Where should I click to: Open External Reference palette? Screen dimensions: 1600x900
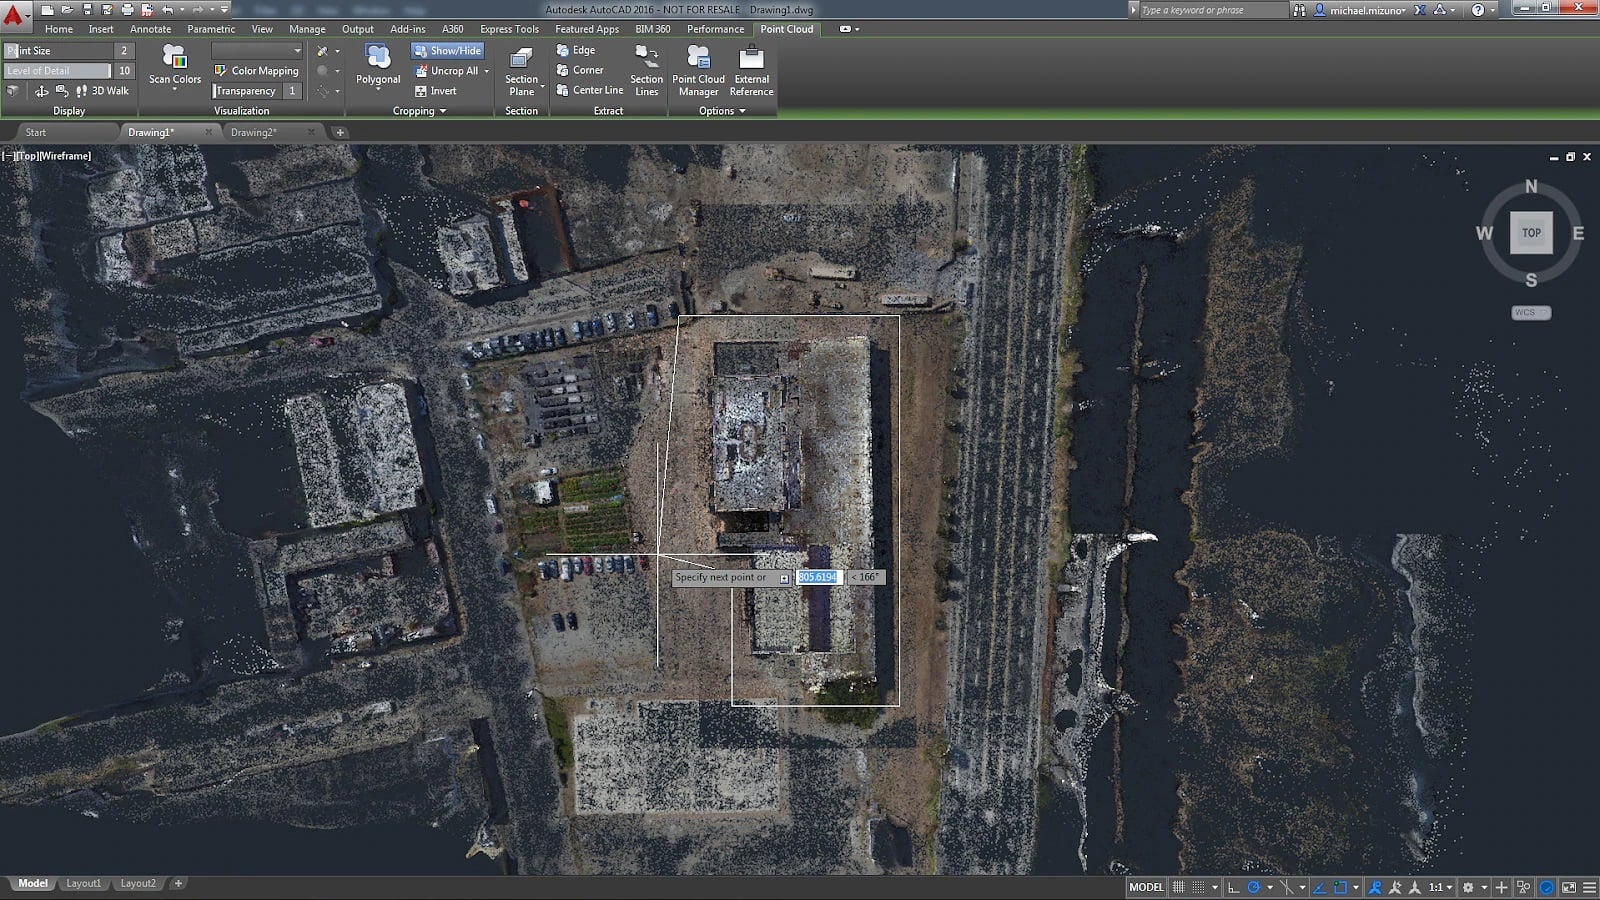point(751,71)
